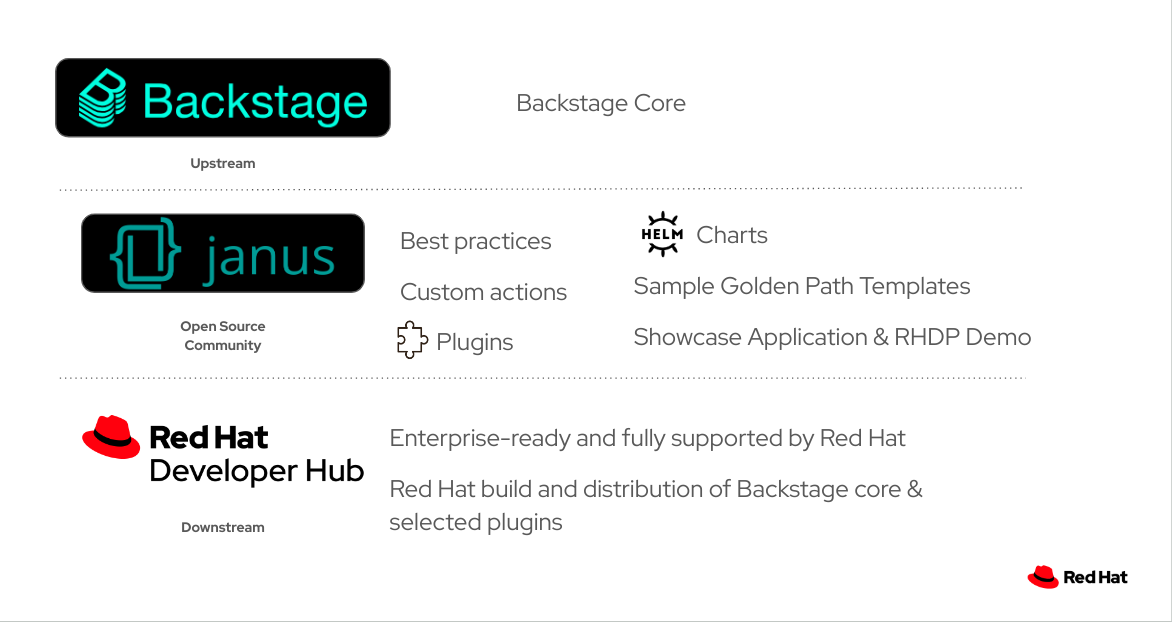Select the Downstream label
The image size is (1172, 622).
223,527
